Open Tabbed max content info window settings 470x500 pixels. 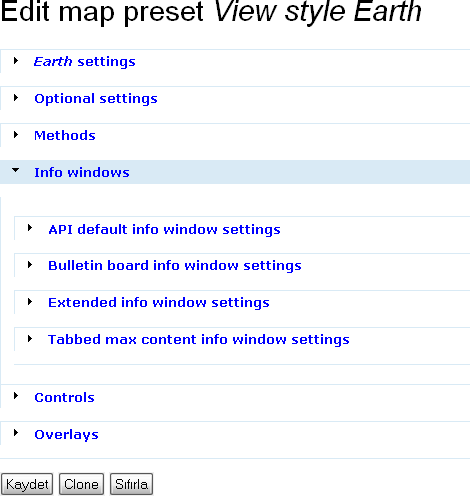pyautogui.click(x=199, y=340)
